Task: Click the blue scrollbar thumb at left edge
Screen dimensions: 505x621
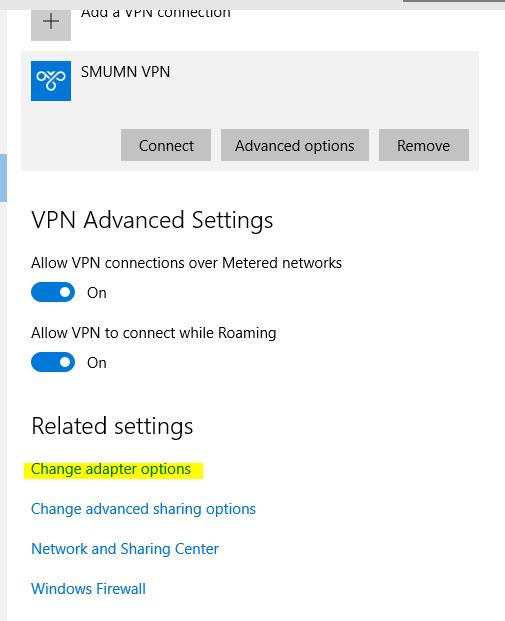Action: tap(3, 178)
